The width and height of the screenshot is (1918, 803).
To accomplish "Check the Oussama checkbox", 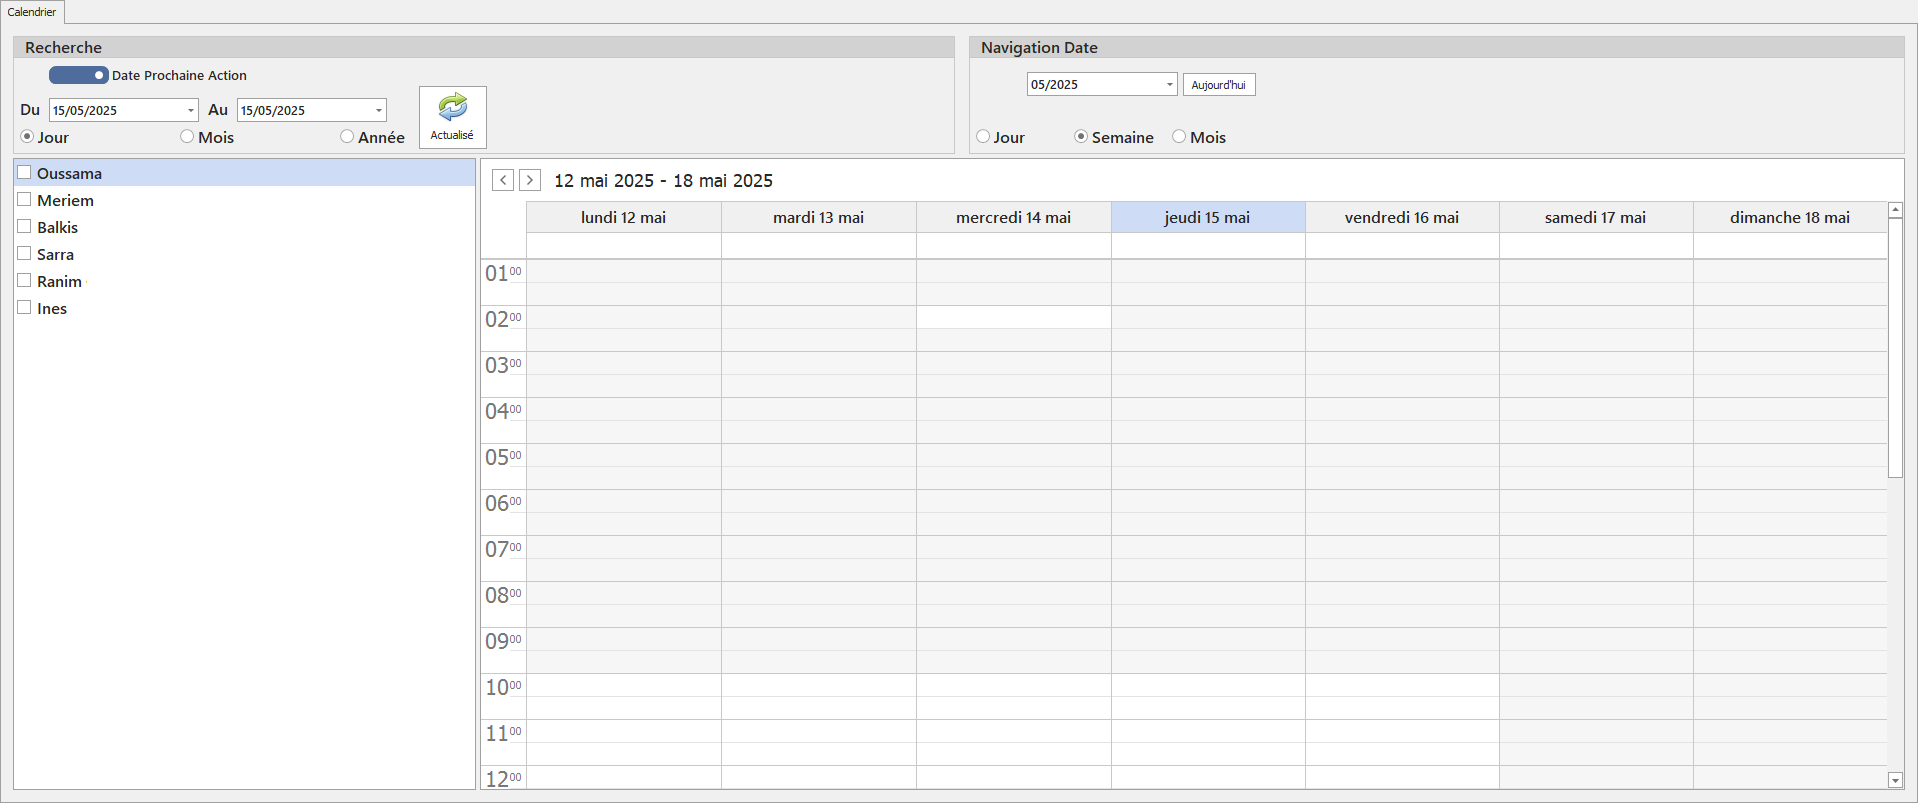I will [x=25, y=173].
